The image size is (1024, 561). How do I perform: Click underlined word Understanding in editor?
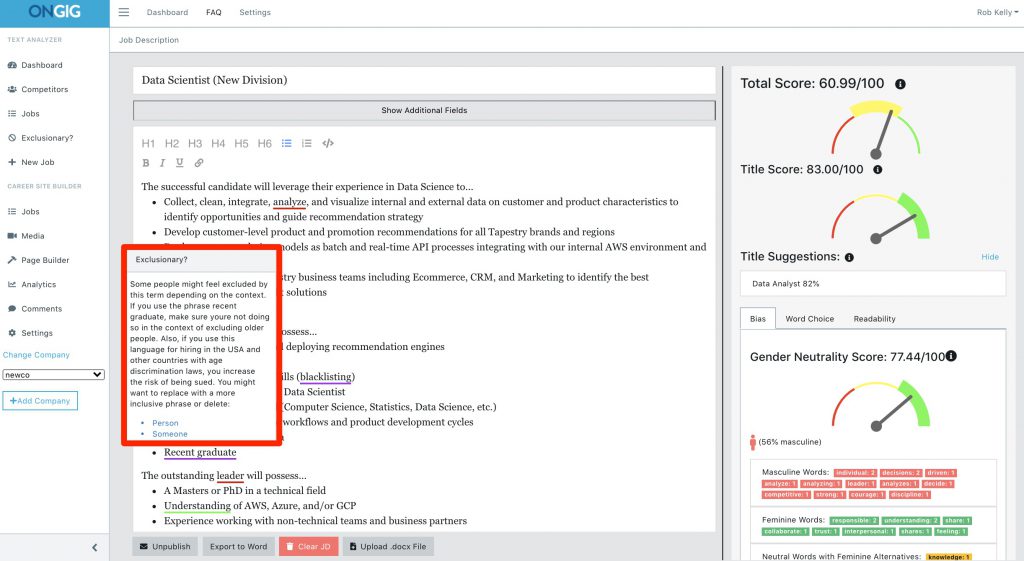(197, 505)
